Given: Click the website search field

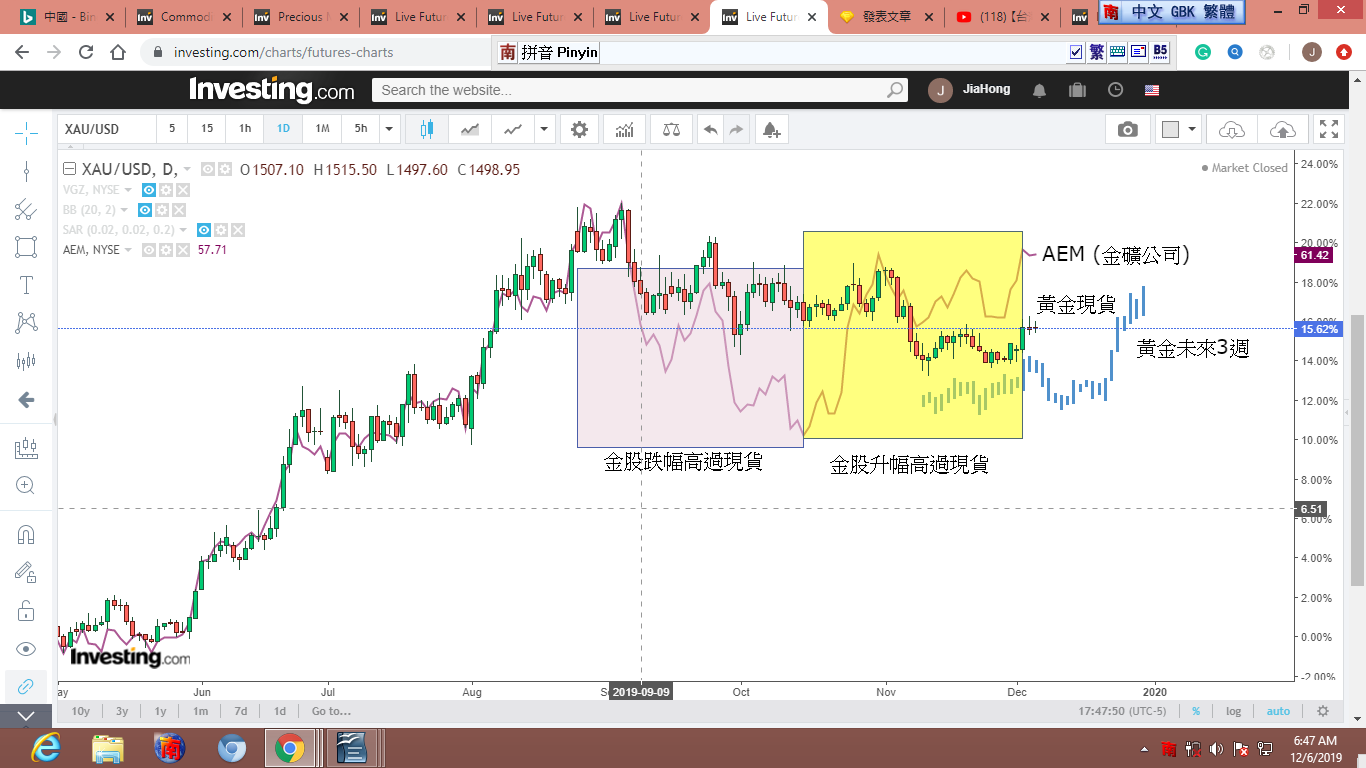Looking at the screenshot, I should click(640, 90).
